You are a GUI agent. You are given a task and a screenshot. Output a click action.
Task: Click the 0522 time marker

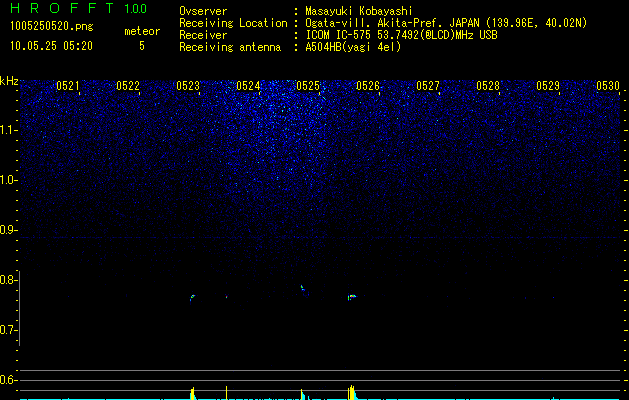tap(128, 86)
